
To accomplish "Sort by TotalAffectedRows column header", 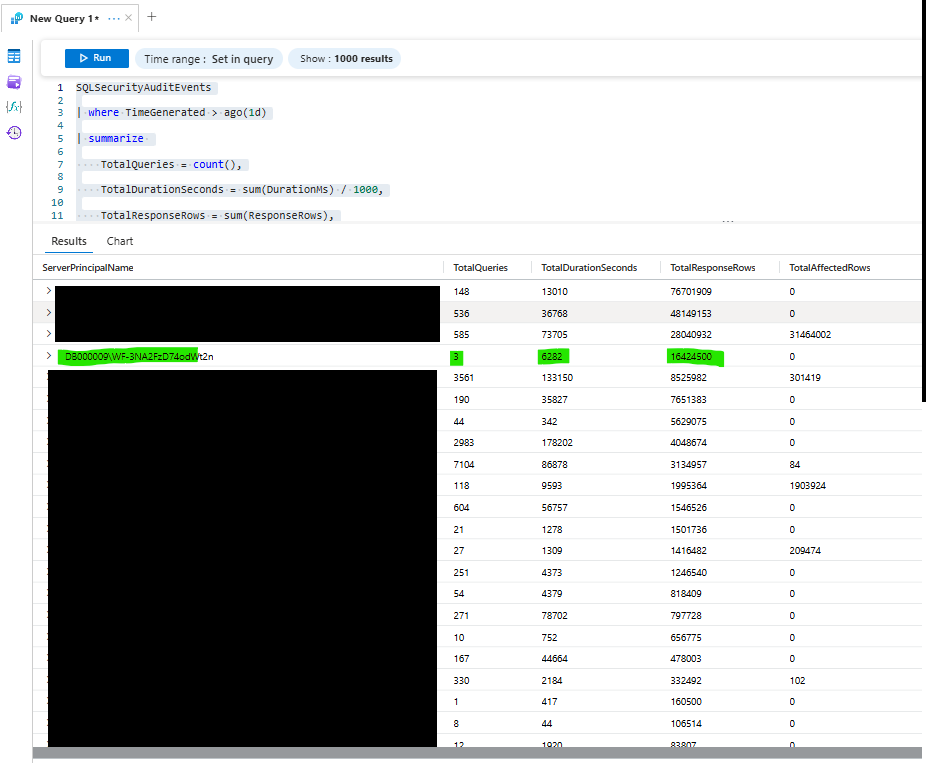I will pyautogui.click(x=829, y=268).
